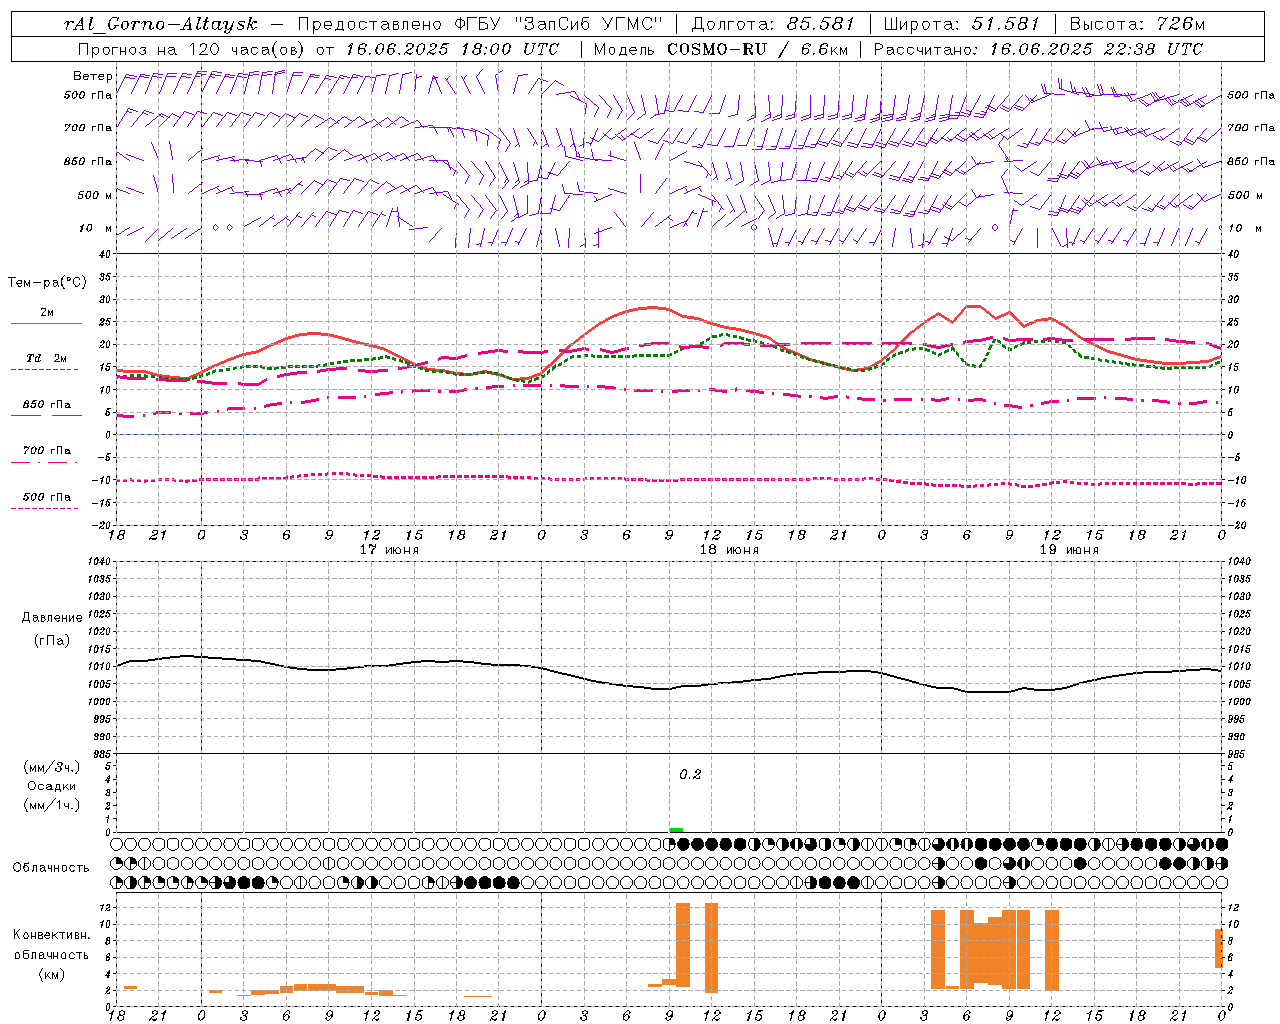Click the Рассчитано: 16.06.2025 22:38 UTC timestamp

click(x=1038, y=49)
